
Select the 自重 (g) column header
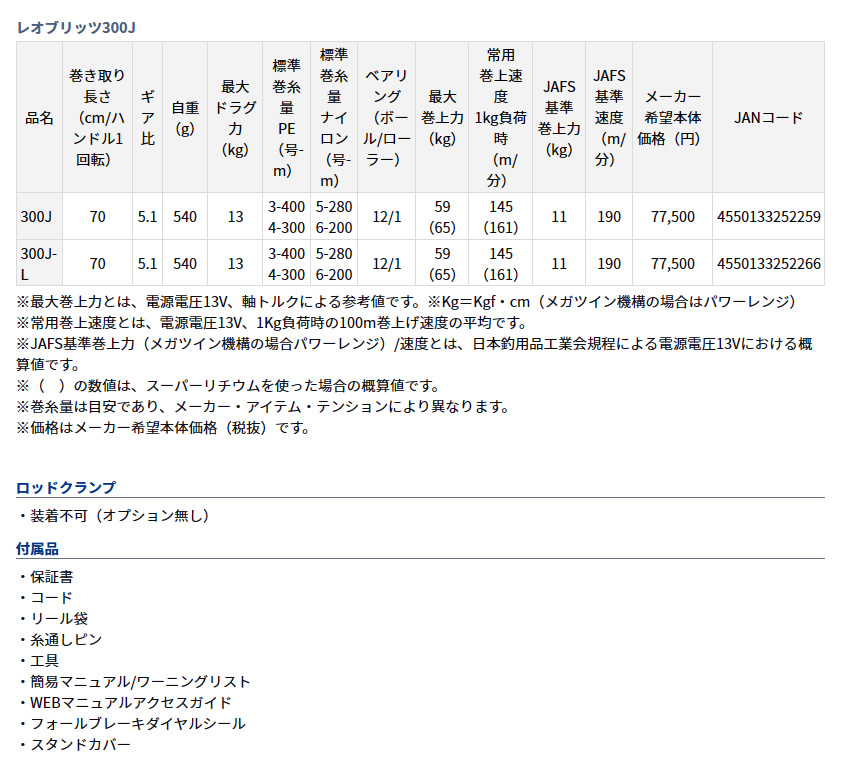point(185,118)
